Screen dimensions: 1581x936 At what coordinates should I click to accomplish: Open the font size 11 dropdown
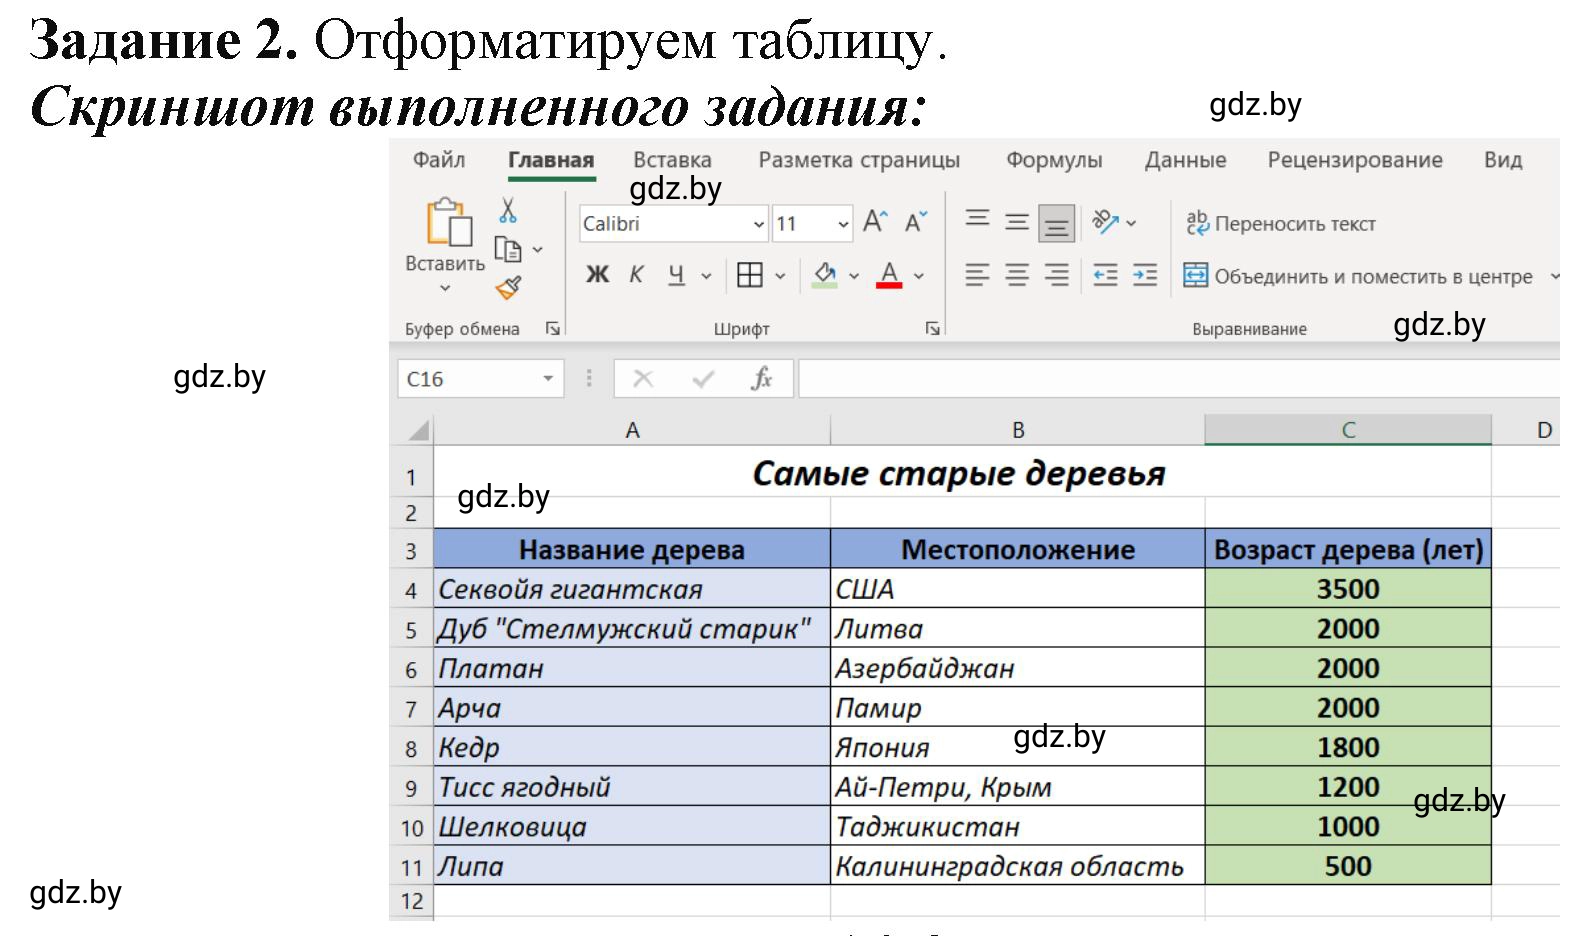tap(843, 225)
